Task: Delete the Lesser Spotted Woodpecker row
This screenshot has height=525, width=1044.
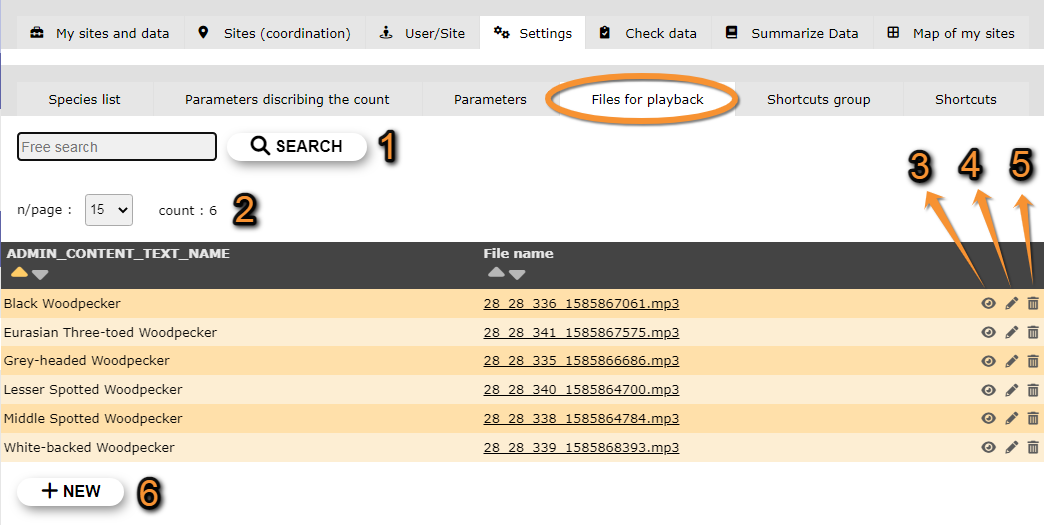Action: click(1033, 390)
